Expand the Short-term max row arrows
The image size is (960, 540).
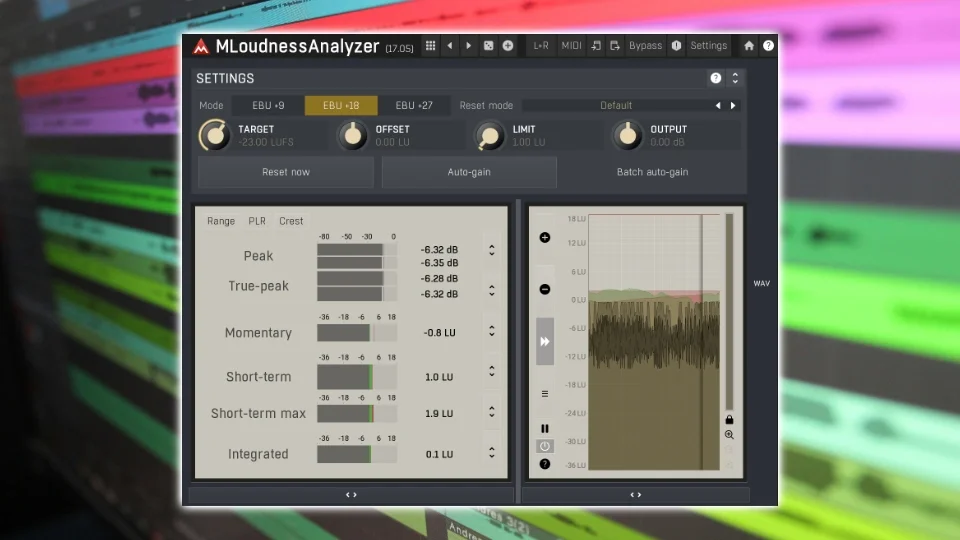coord(492,412)
